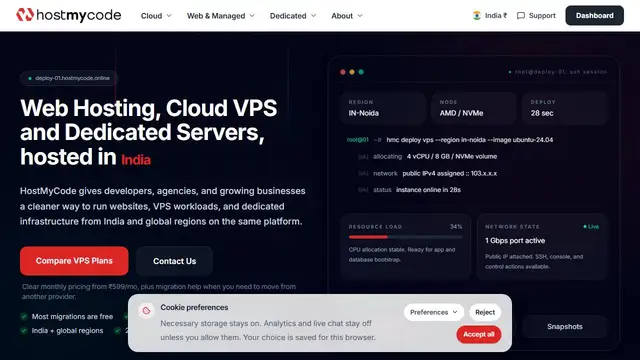Click the resource load progress bar
The height and width of the screenshot is (360, 640).
405,237
